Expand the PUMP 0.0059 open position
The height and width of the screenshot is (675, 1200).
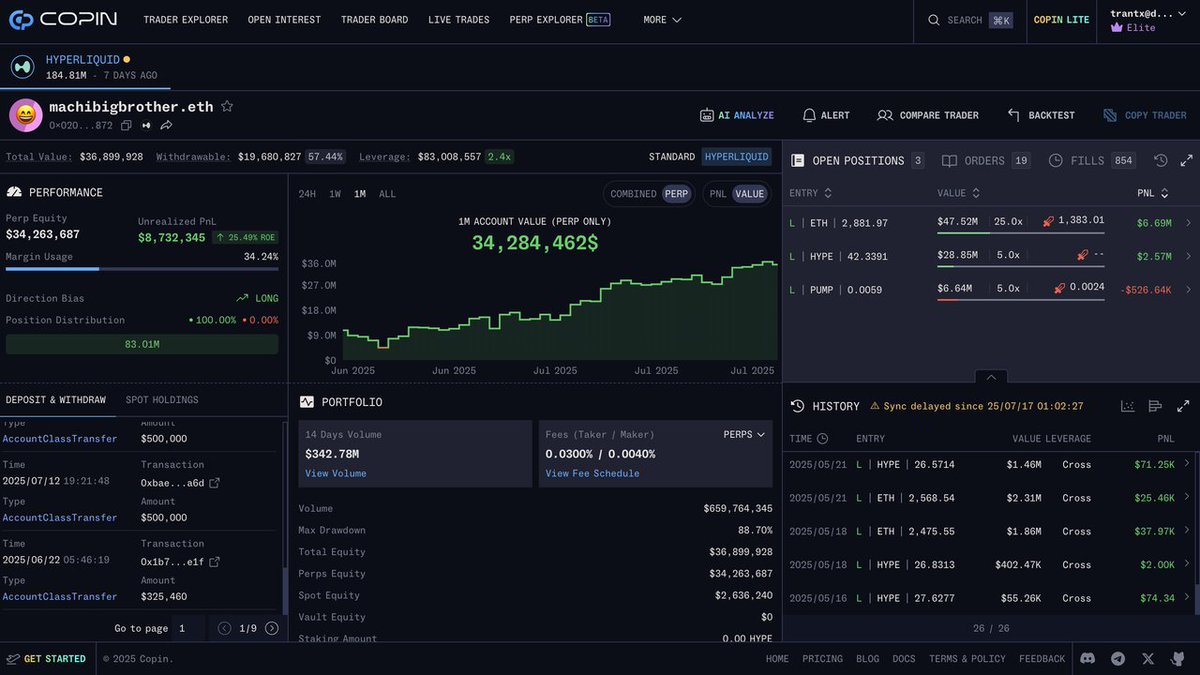[1188, 290]
